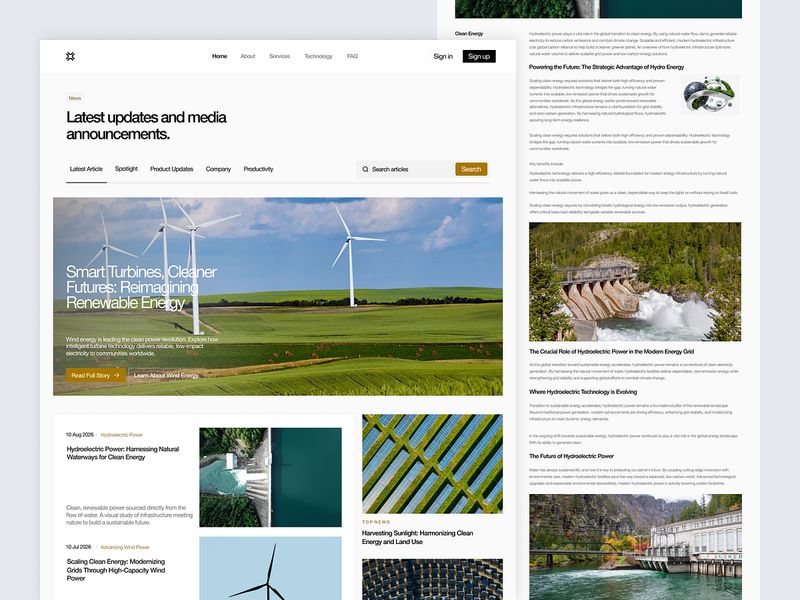Switch to the Spotlight tab
The height and width of the screenshot is (600, 800).
[x=126, y=169]
